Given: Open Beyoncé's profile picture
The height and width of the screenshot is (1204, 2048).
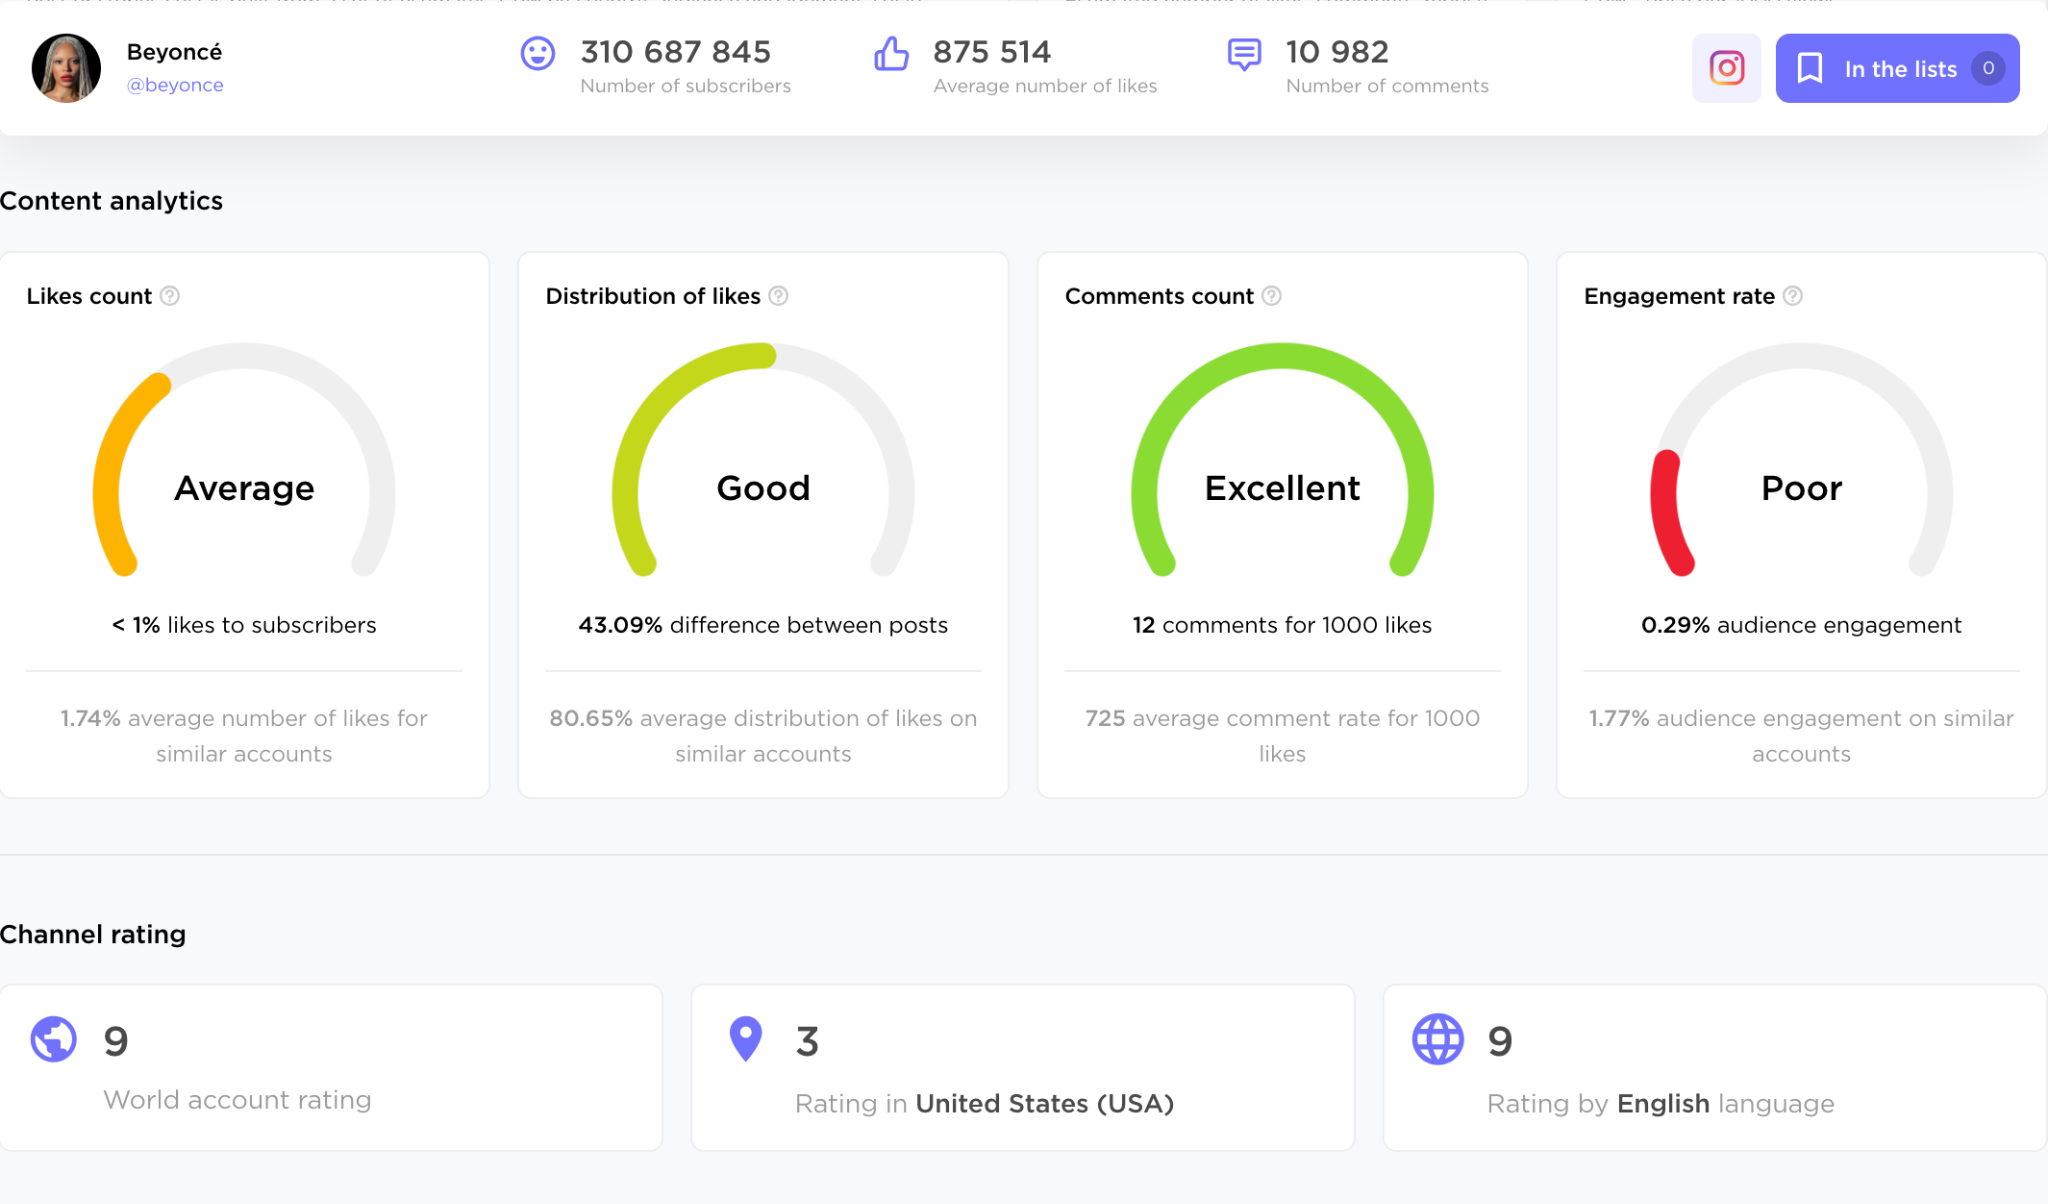Looking at the screenshot, I should (x=66, y=68).
